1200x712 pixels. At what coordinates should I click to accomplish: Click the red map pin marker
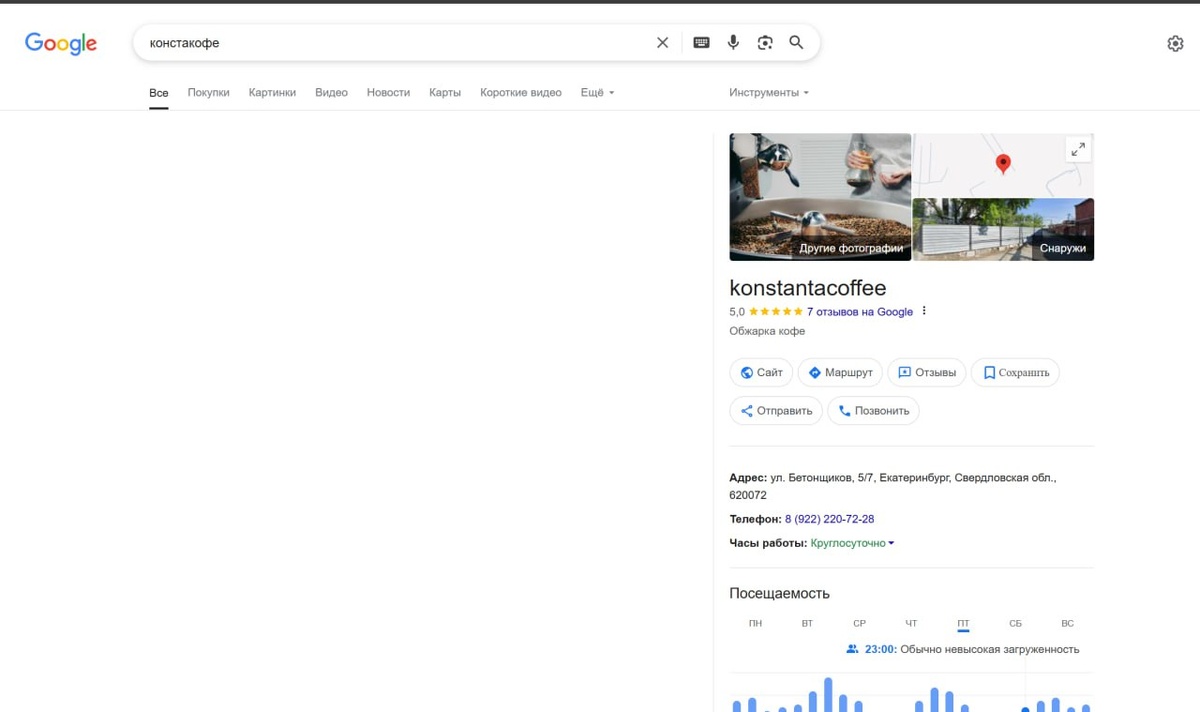coord(1003,164)
